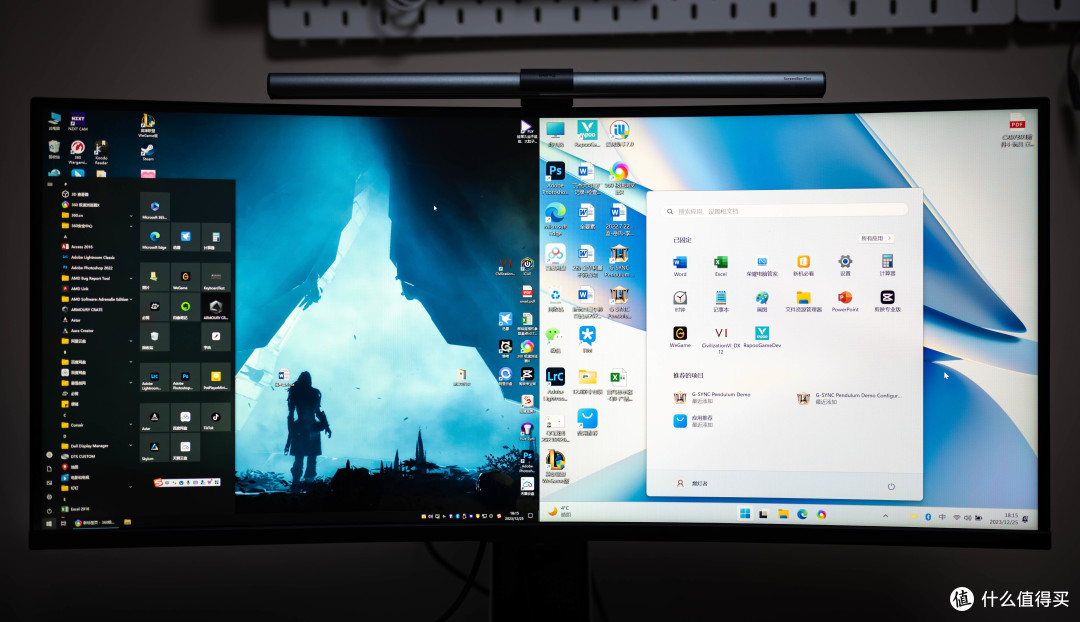Open Calculator in the right screen's pinned apps
1080x622 pixels.
click(x=887, y=265)
